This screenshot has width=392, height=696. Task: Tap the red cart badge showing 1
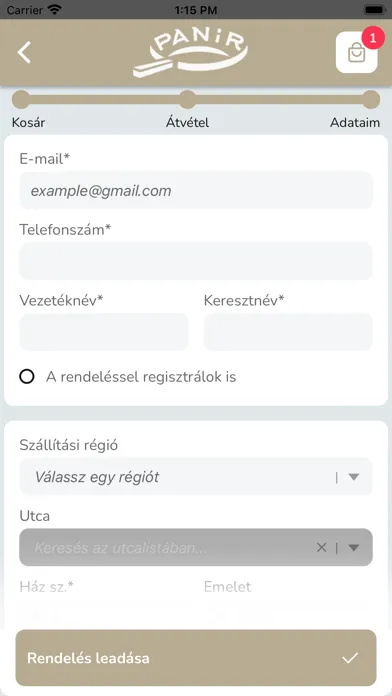(373, 38)
